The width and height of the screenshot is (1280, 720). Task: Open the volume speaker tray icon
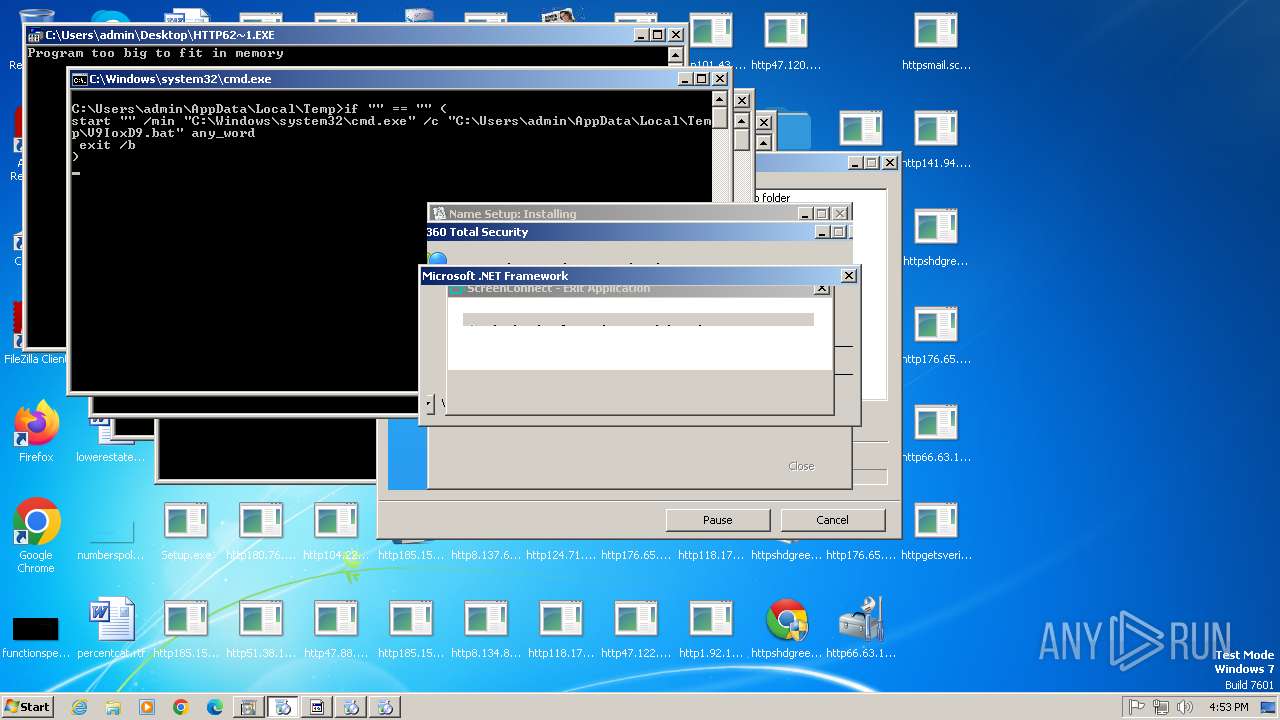coord(1185,707)
